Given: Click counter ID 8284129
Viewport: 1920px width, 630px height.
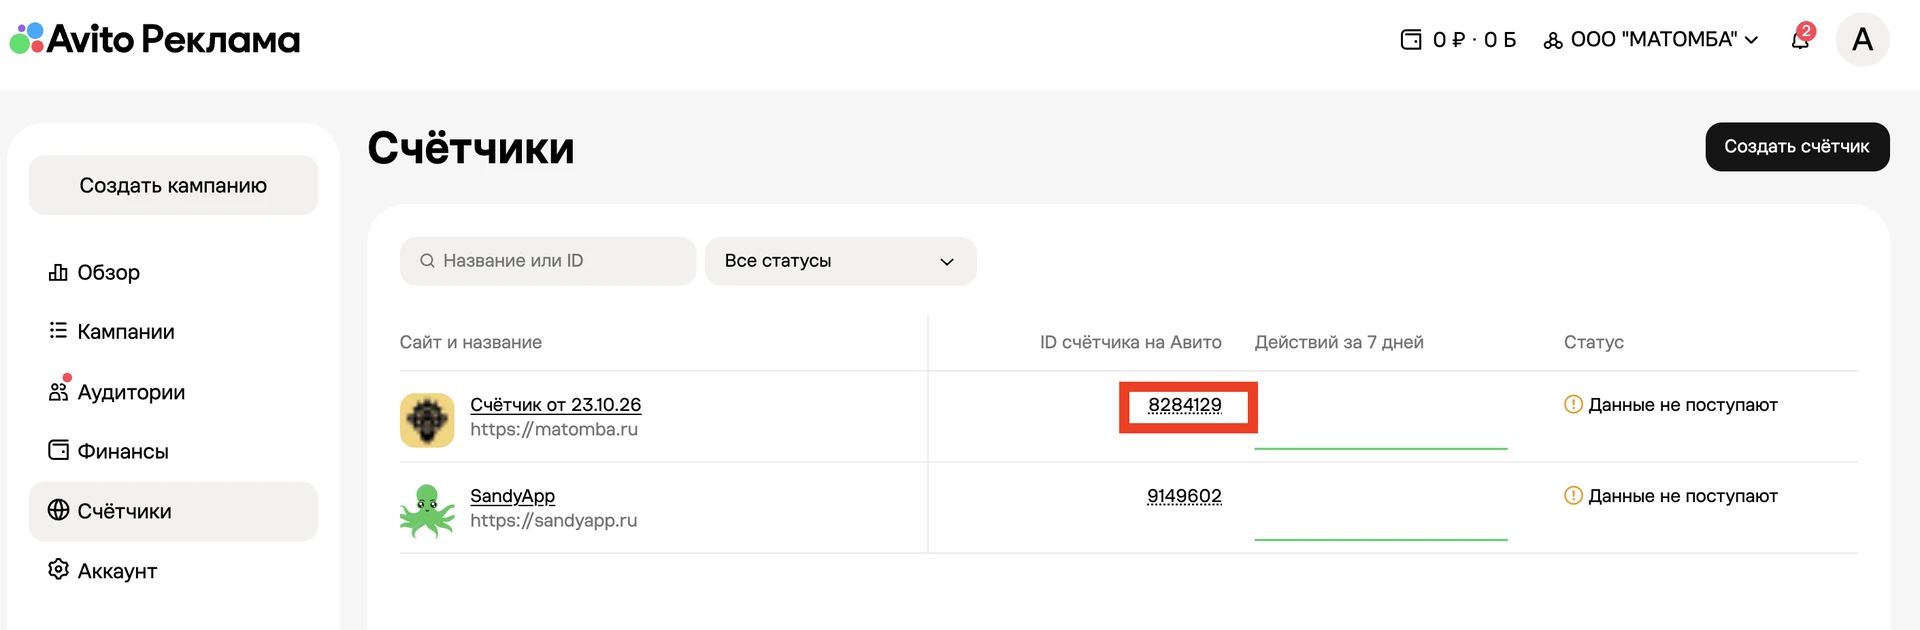Looking at the screenshot, I should tap(1185, 404).
